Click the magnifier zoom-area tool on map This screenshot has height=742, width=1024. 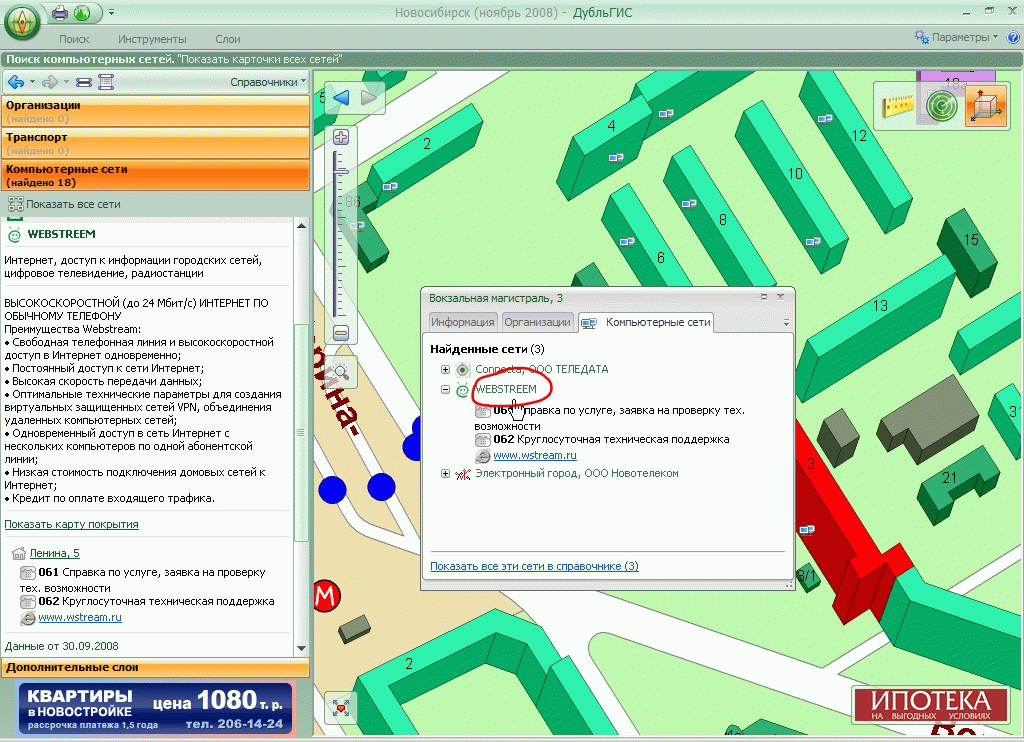pos(341,372)
